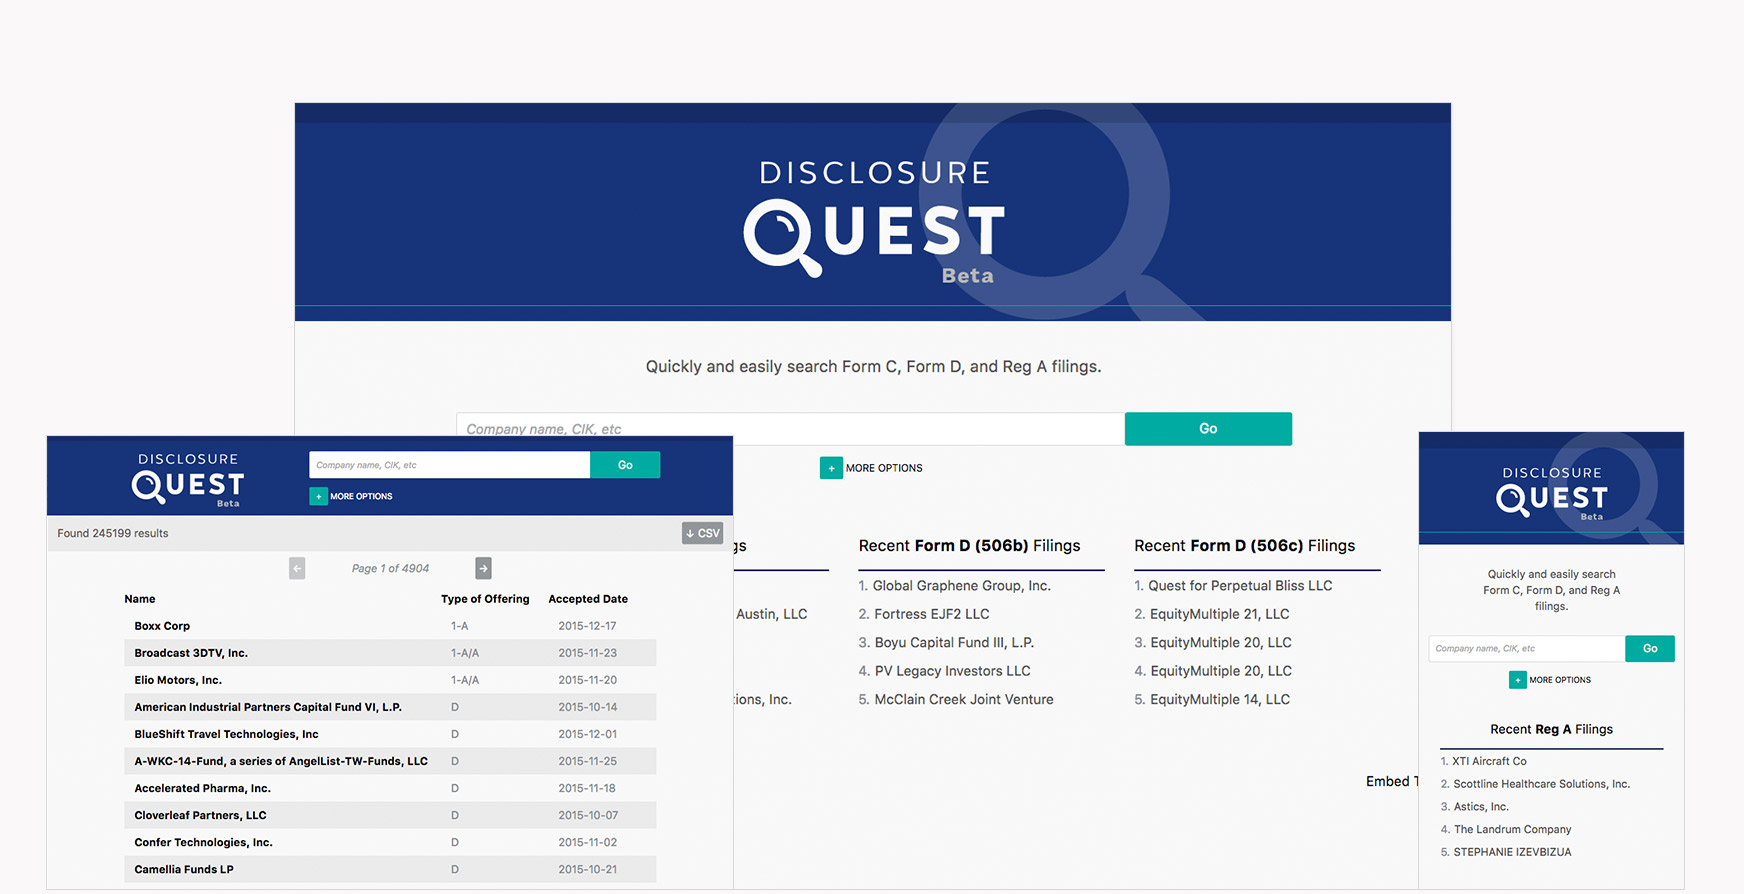The width and height of the screenshot is (1744, 894).
Task: Click Recent Form D (506c) Filings heading
Action: tap(1245, 546)
